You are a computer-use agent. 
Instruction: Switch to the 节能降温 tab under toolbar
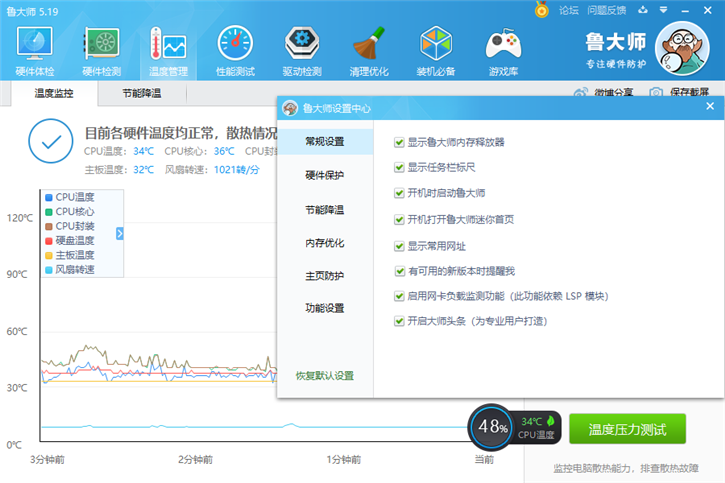point(141,93)
